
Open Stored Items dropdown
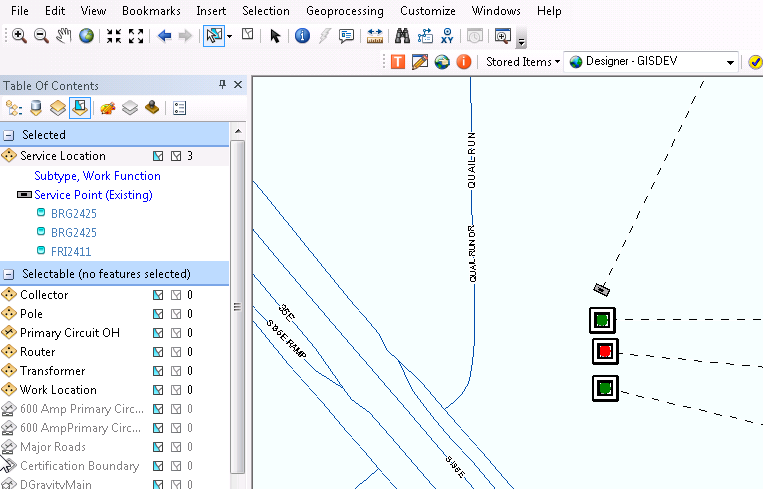pos(523,62)
